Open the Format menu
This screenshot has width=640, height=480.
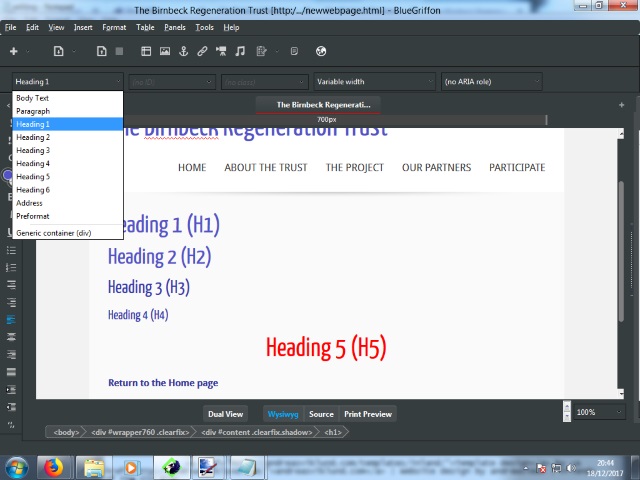pyautogui.click(x=114, y=27)
